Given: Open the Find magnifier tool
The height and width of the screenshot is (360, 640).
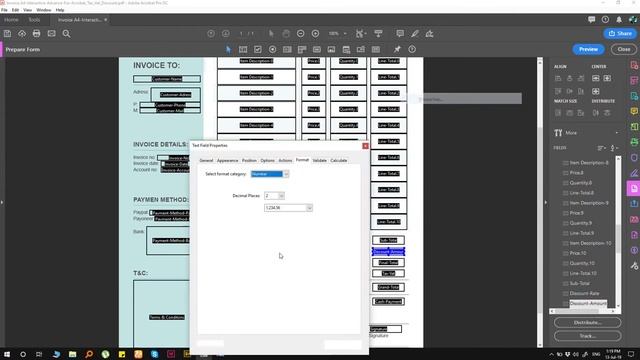Looking at the screenshot, I should 66,34.
